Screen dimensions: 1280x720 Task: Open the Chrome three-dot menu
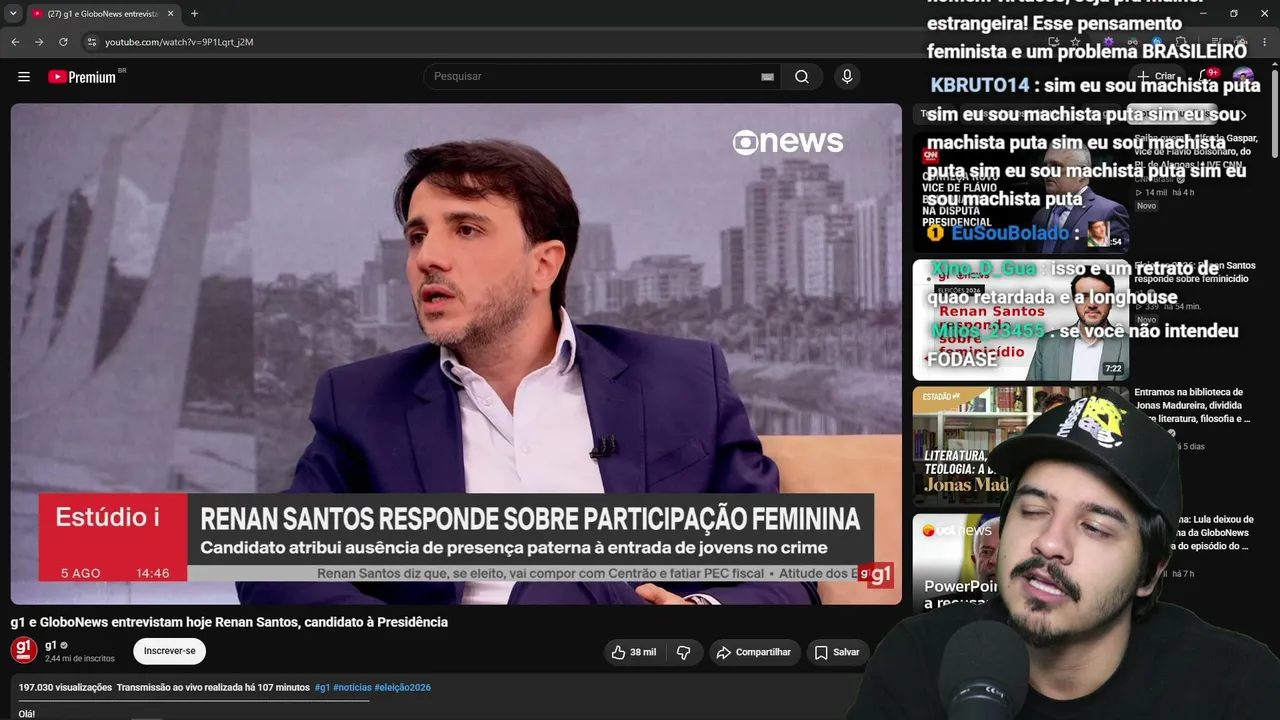coord(1265,42)
